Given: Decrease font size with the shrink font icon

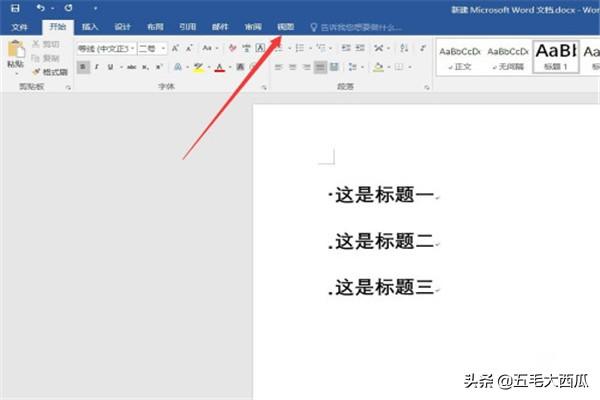Looking at the screenshot, I should click(189, 48).
